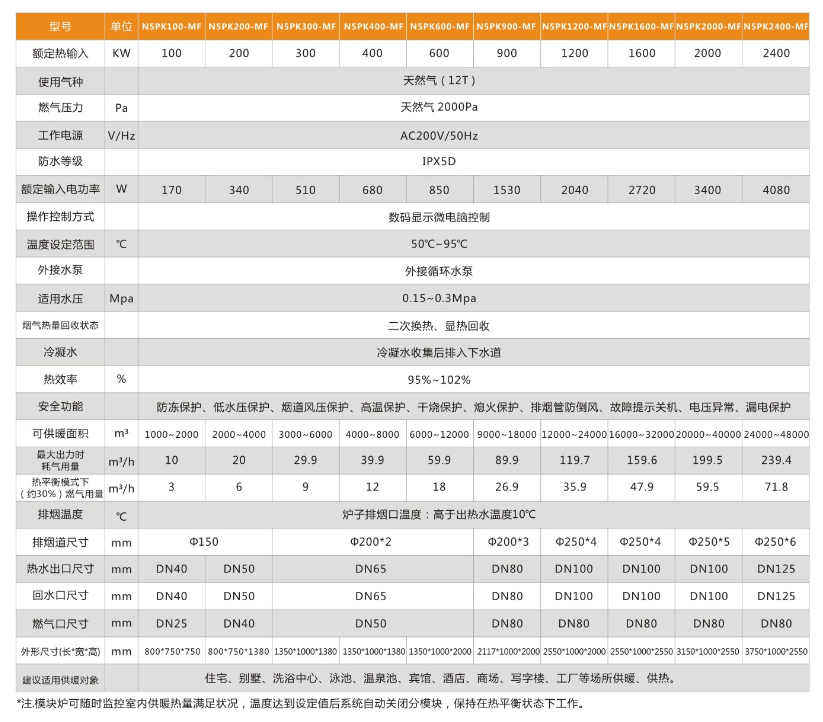Click the 3750*1000*2550 dimensions cell

tap(775, 651)
